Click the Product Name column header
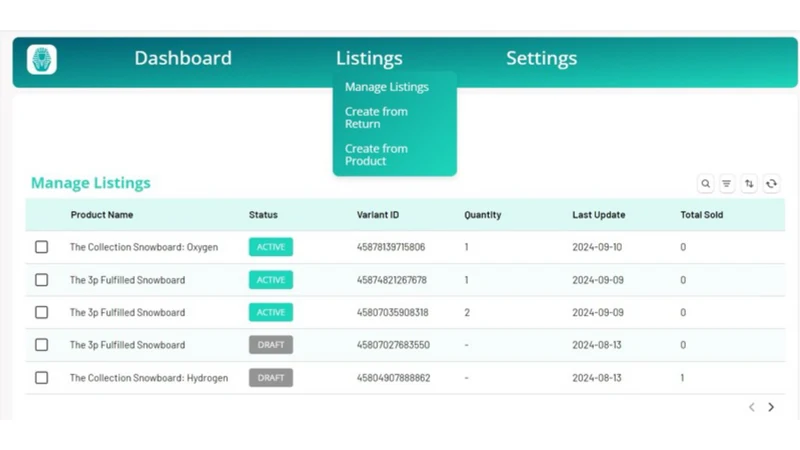 coord(102,215)
